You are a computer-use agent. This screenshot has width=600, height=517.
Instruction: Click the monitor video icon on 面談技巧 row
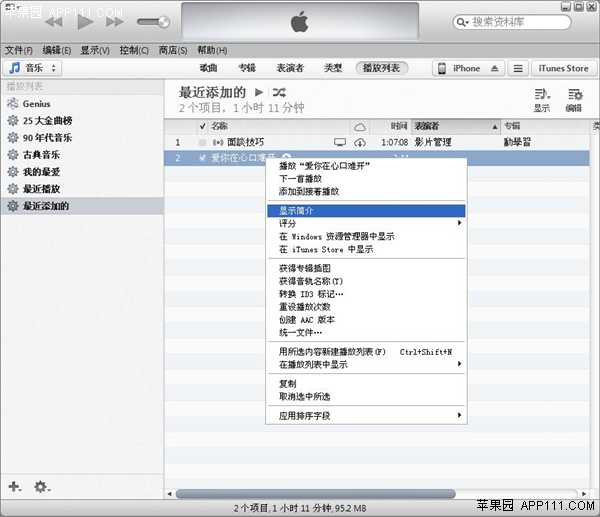(x=340, y=142)
